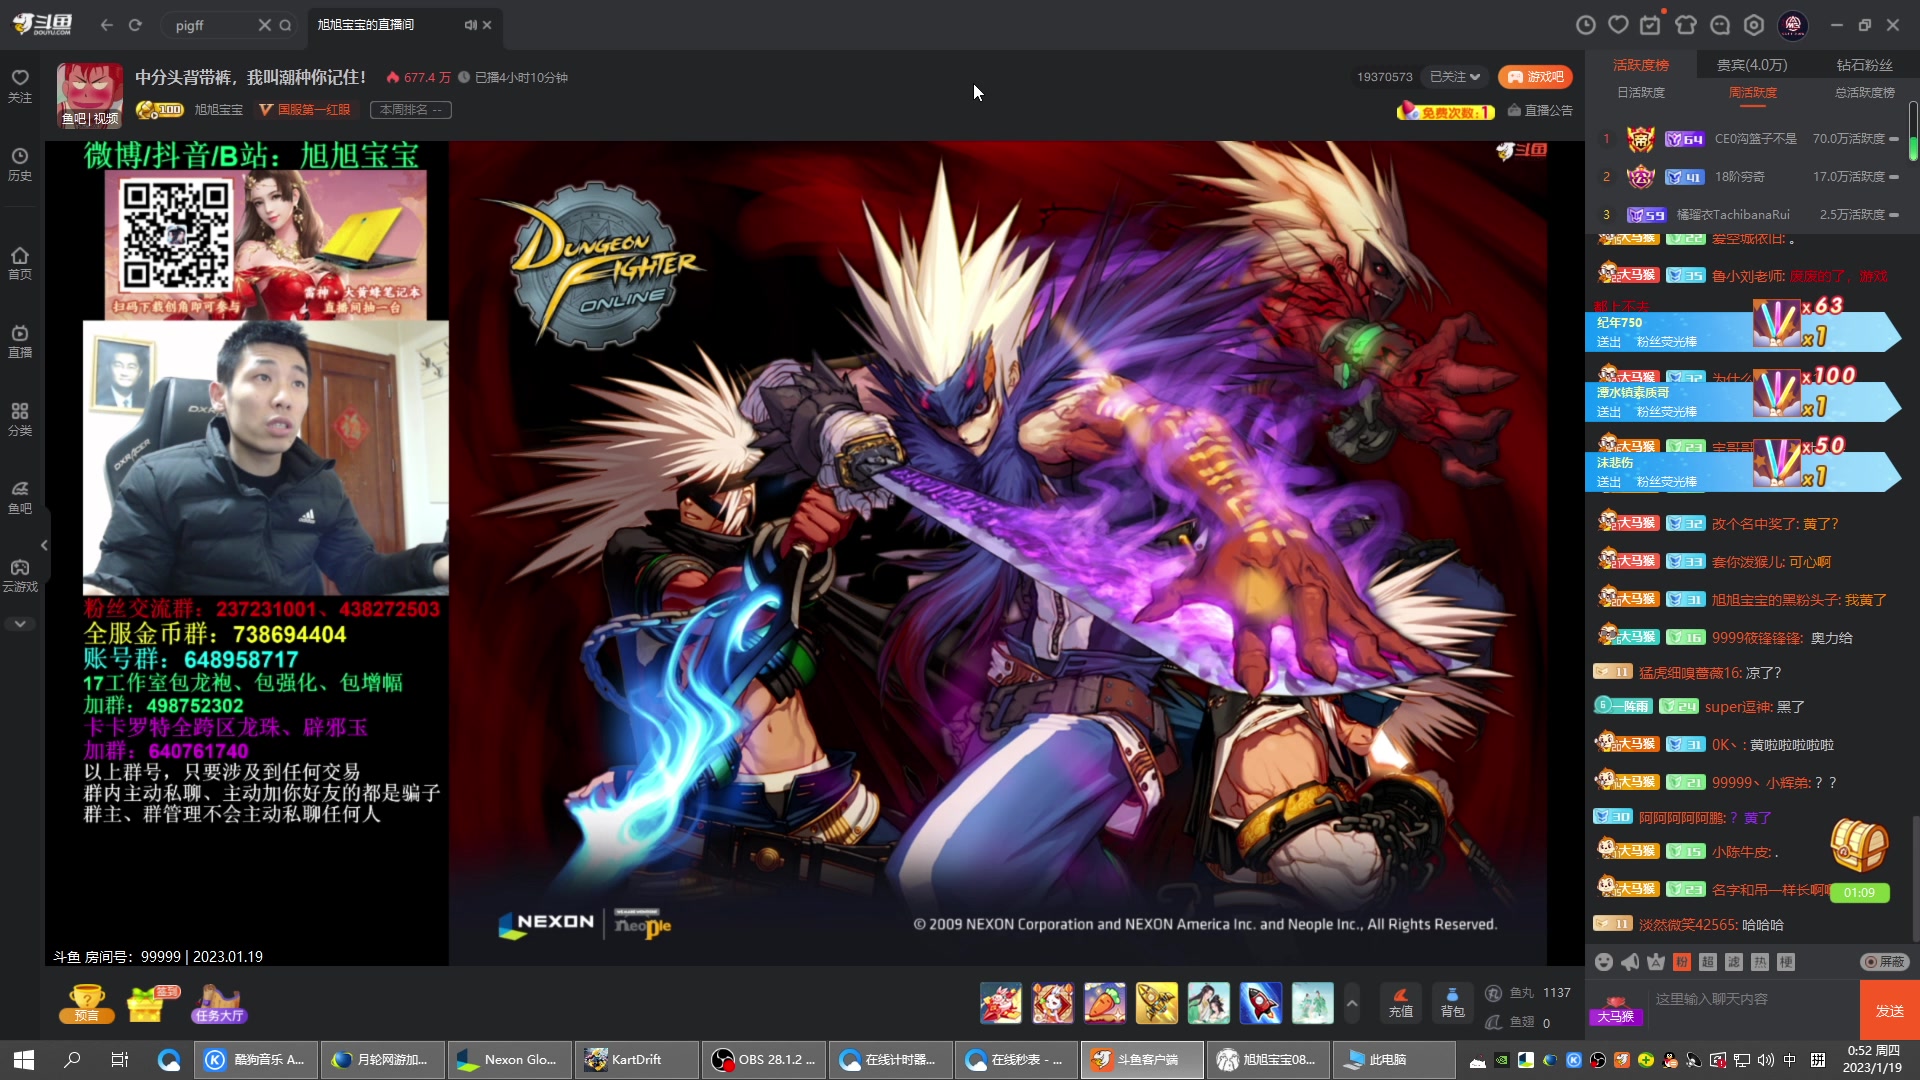Refresh the page with reload icon

(135, 25)
